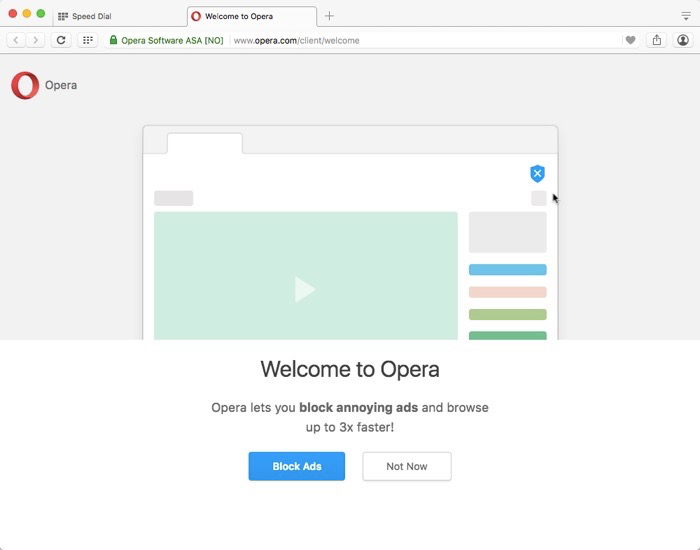
Task: Click the green video placeholder area
Action: click(306, 276)
